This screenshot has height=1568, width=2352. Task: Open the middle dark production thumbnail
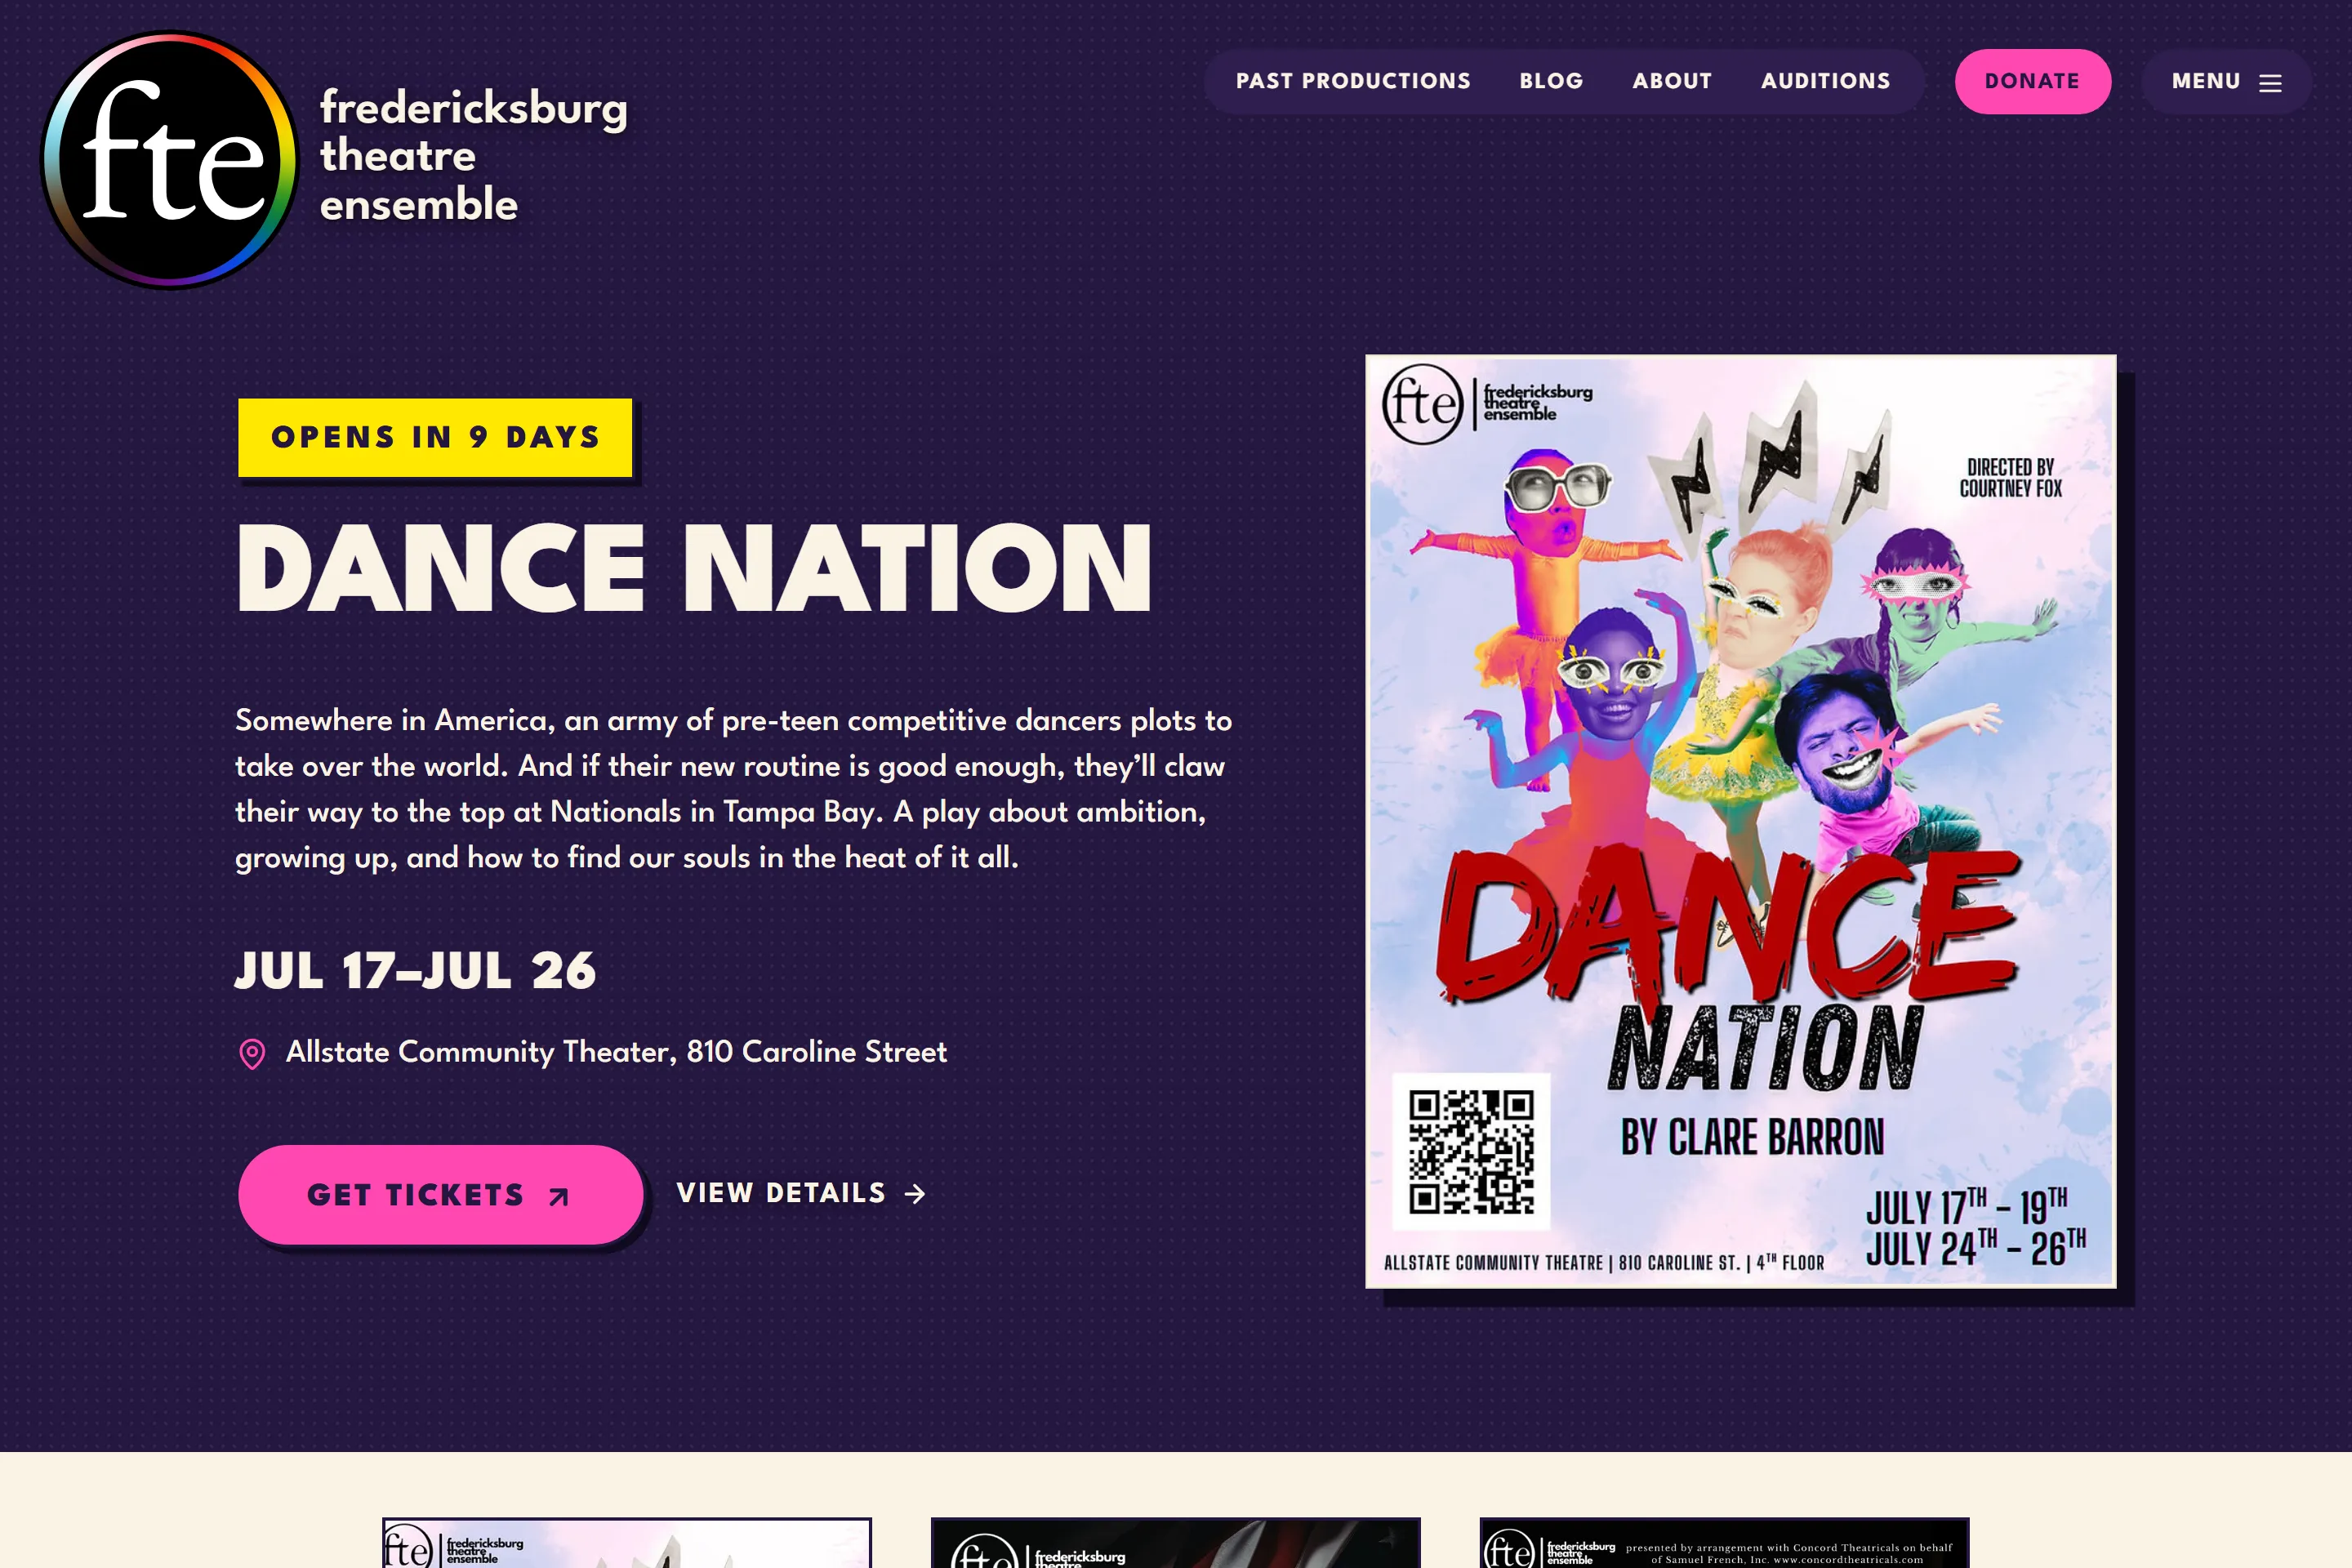click(1175, 1542)
